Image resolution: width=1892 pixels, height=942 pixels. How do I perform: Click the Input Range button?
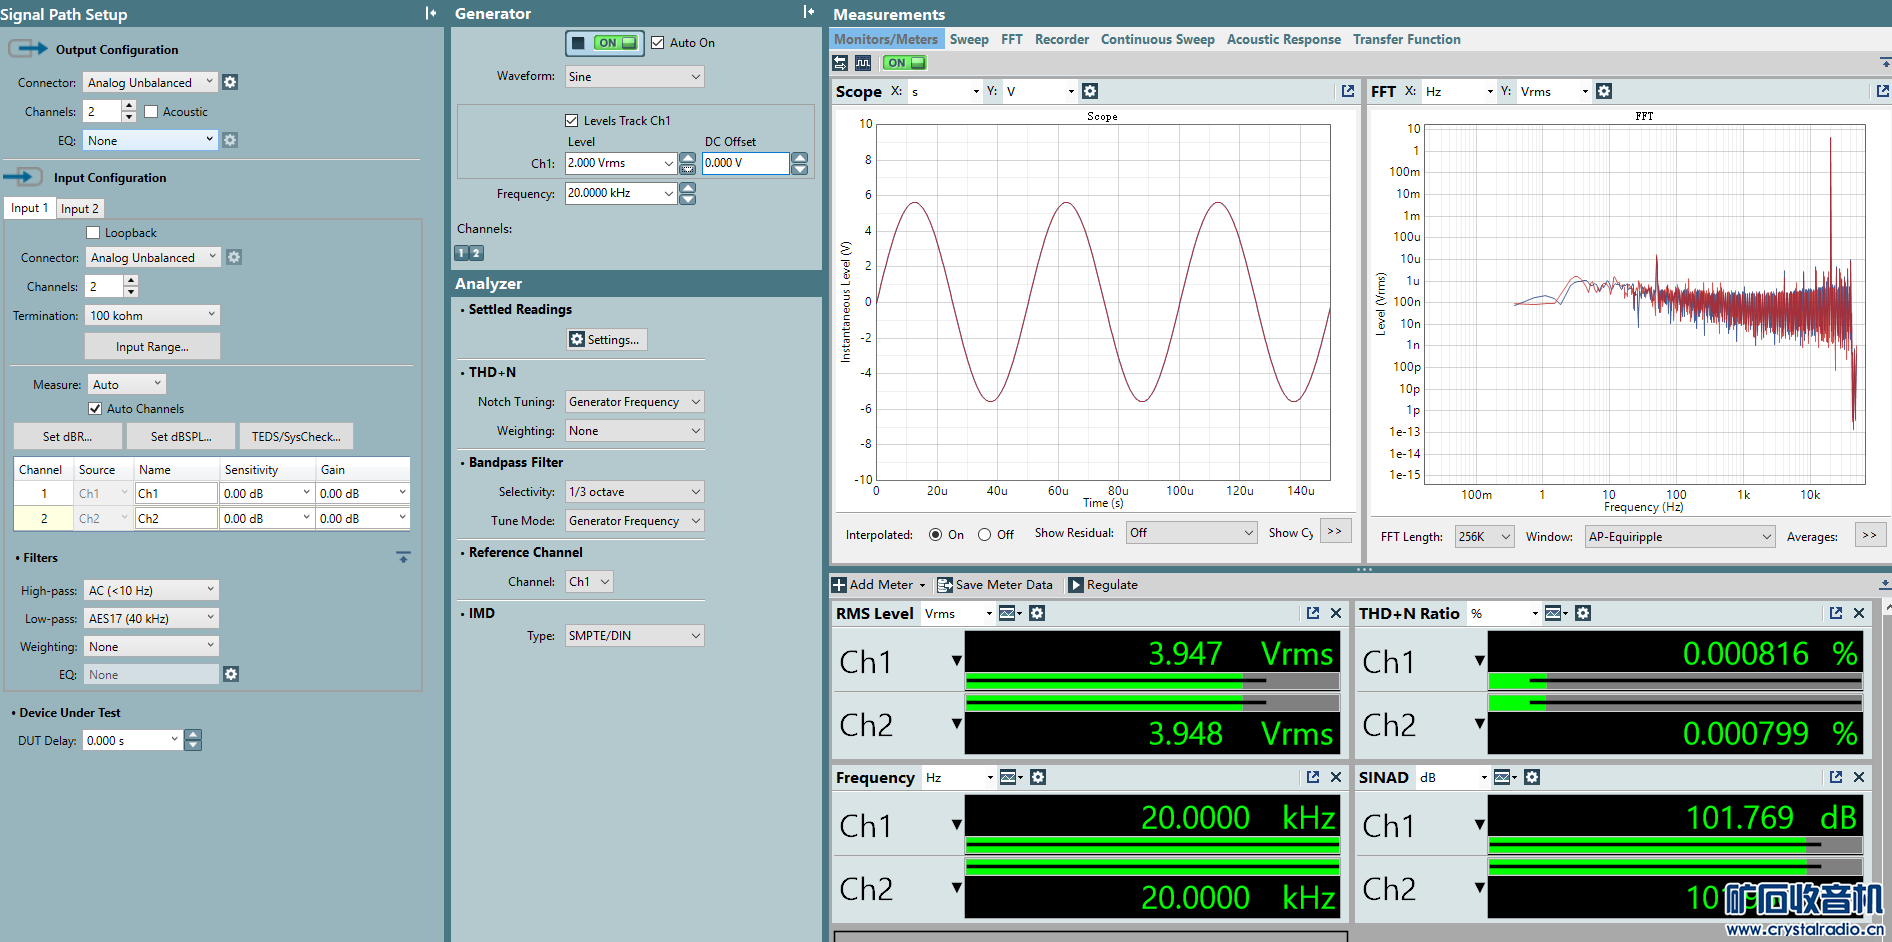[152, 347]
